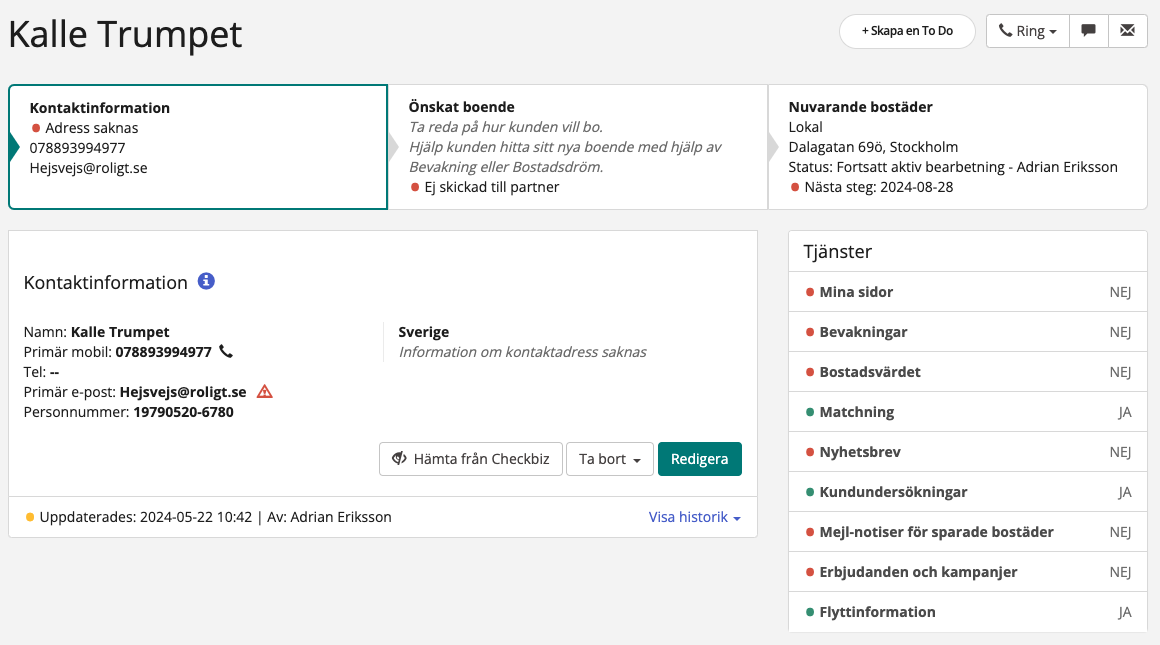The image size is (1160, 645).
Task: Open the Nuvarande bostäder tab
Action: 957,147
